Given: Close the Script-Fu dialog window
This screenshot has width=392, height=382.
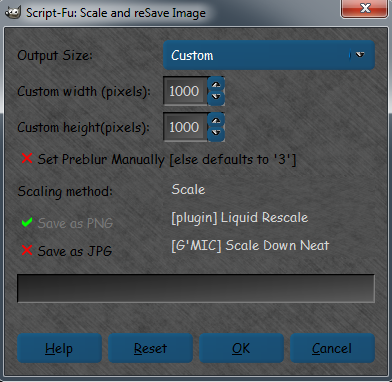Looking at the screenshot, I should (x=365, y=8).
